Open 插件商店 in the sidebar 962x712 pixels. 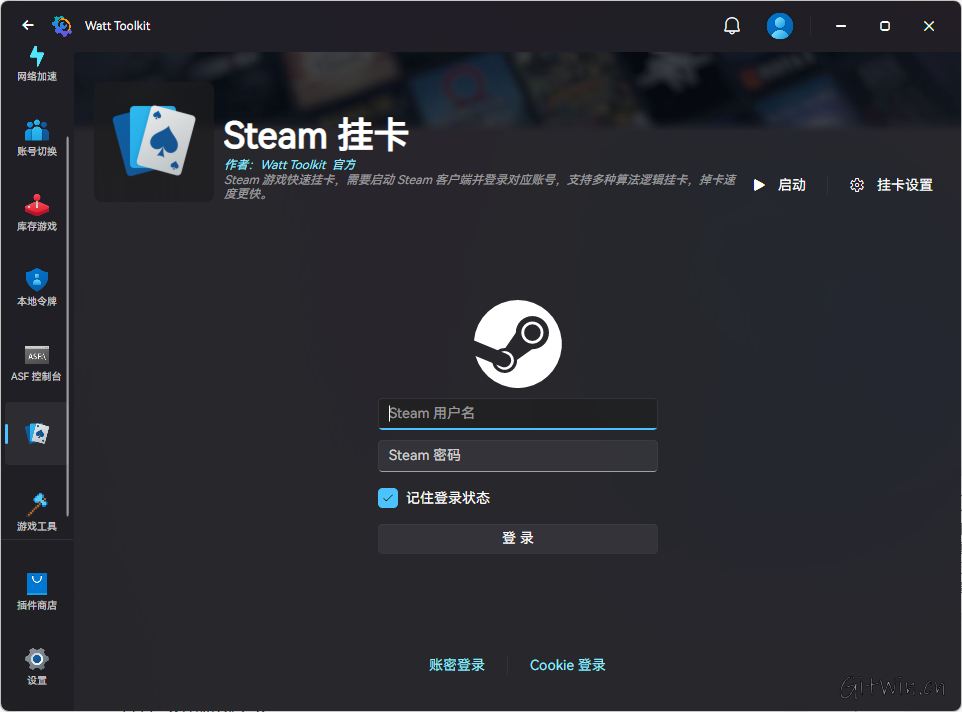37,592
